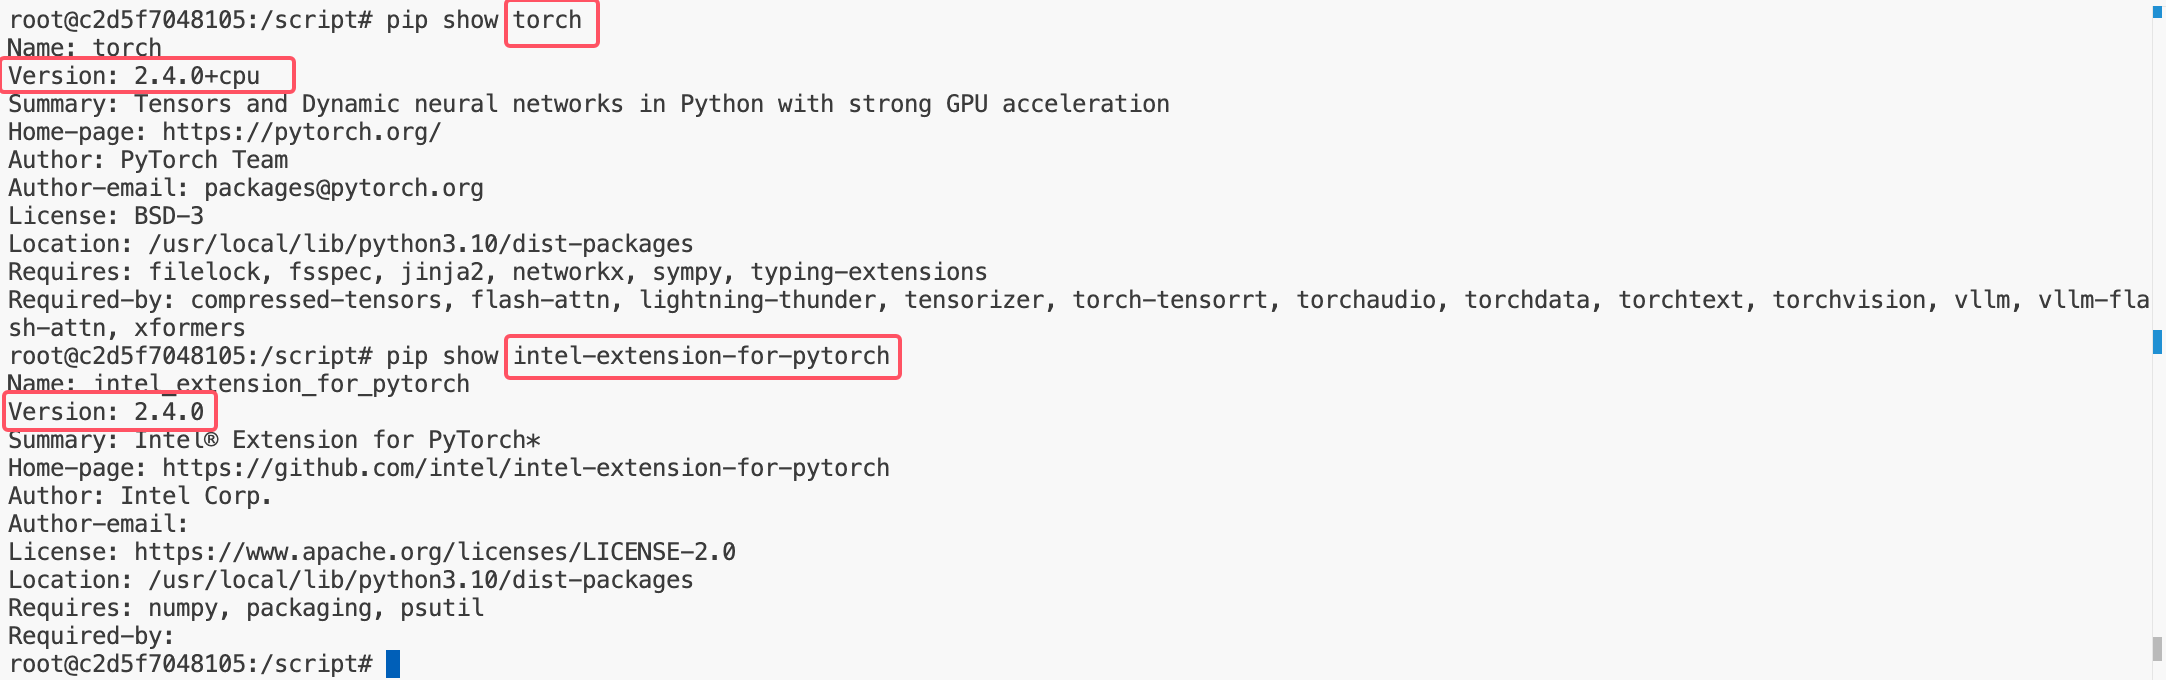Click the torch Location dist-packages path
Viewport: 2166px width, 680px height.
[x=420, y=244]
